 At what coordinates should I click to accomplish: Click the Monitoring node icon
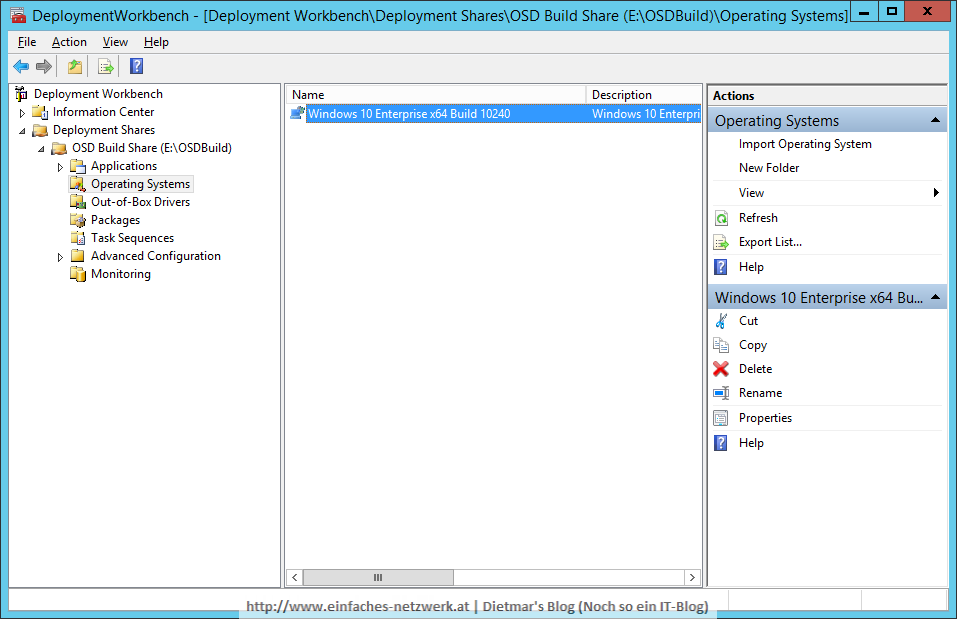[x=78, y=274]
